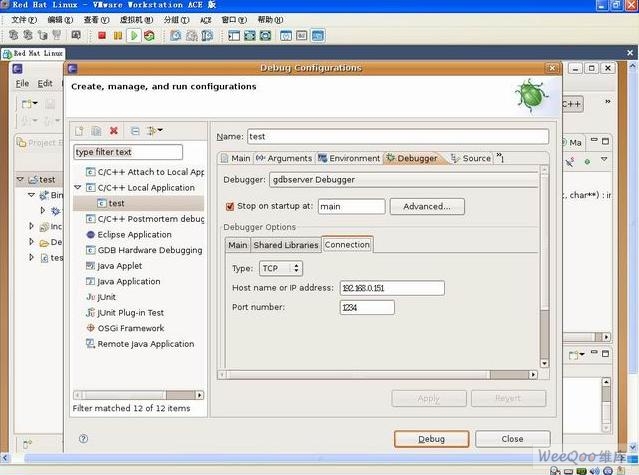Select Remote Java Application item

click(140, 344)
